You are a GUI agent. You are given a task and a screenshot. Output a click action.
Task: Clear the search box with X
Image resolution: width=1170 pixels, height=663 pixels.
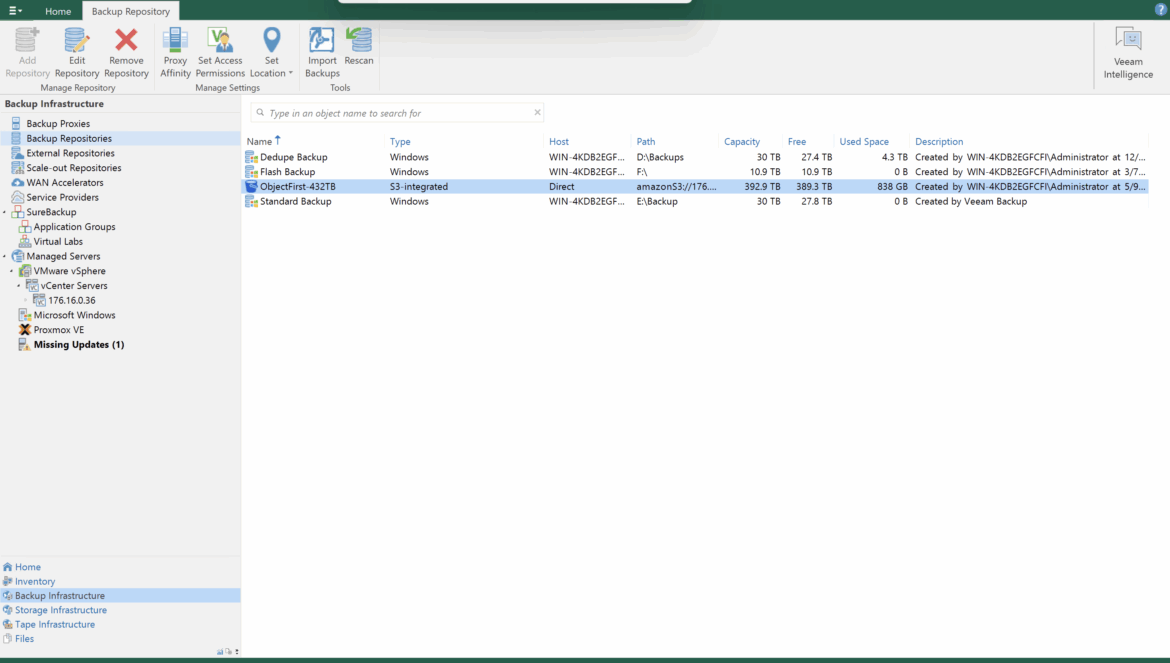(537, 113)
